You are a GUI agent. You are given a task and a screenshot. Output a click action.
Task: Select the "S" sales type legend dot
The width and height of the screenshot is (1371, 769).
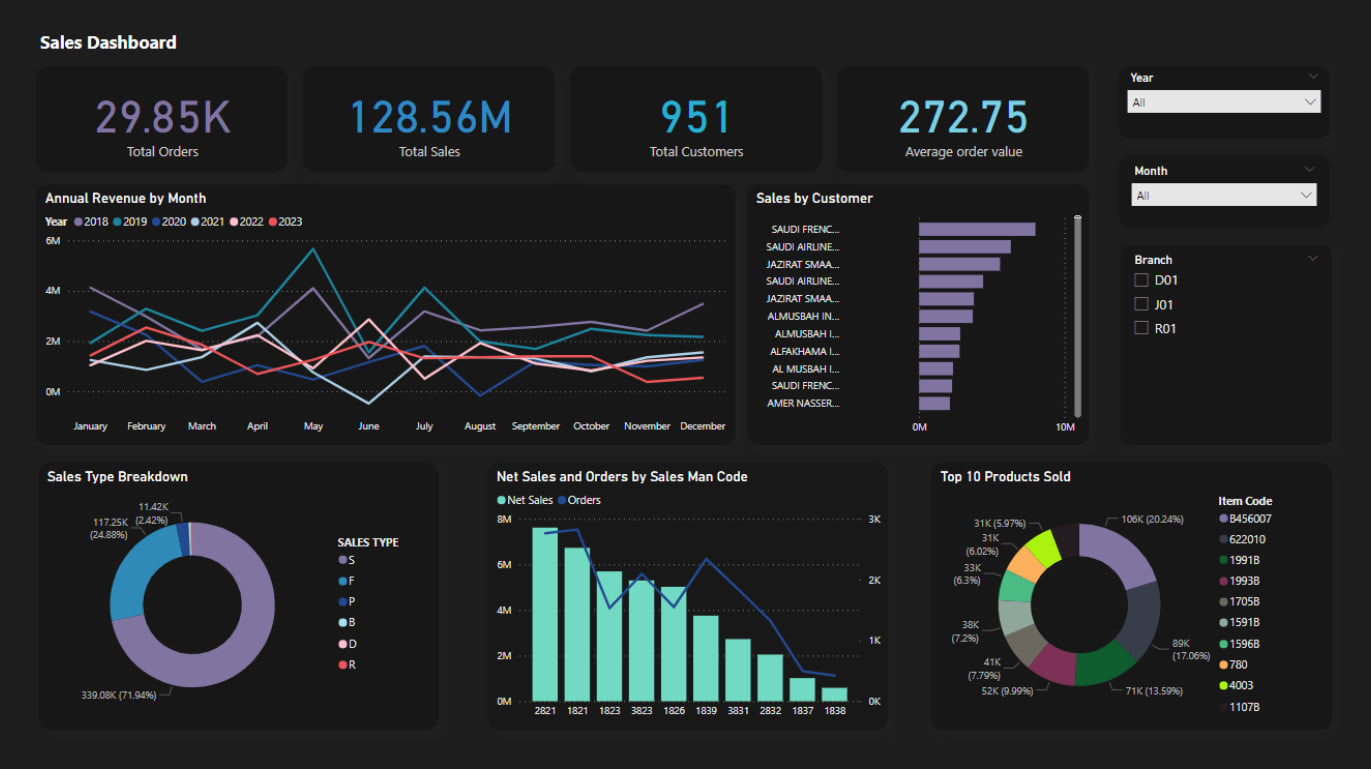tap(344, 559)
